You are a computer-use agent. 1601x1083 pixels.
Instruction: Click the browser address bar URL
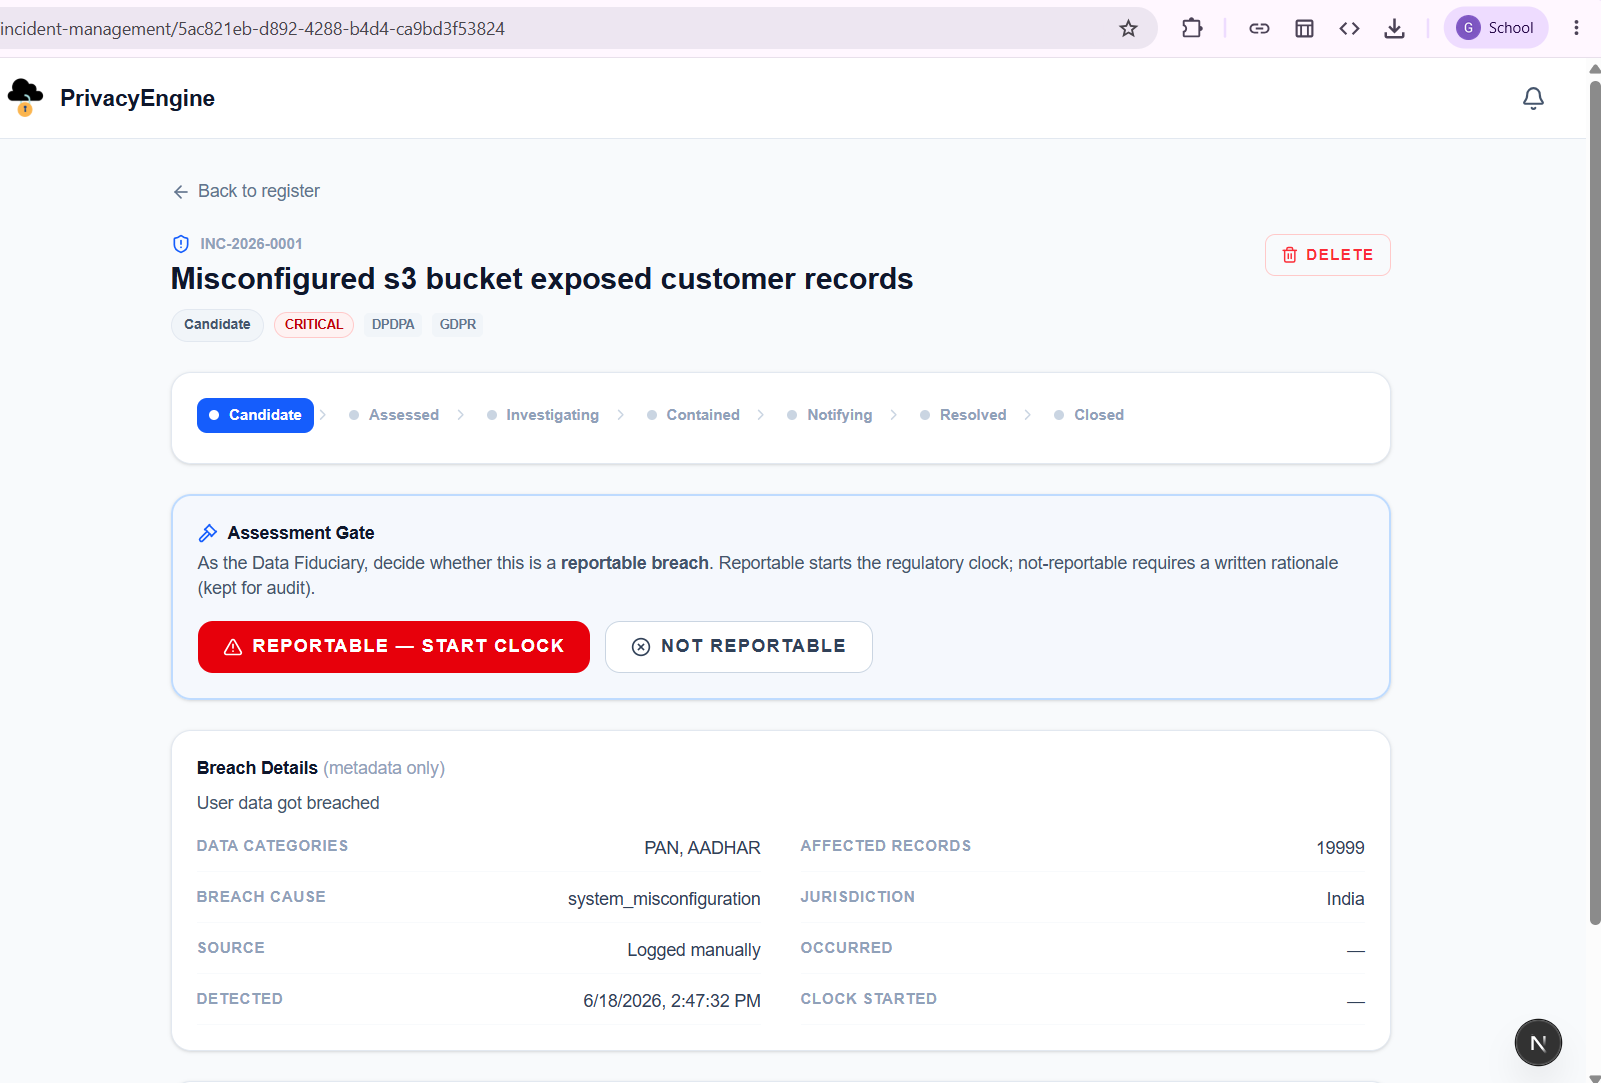[x=253, y=29]
